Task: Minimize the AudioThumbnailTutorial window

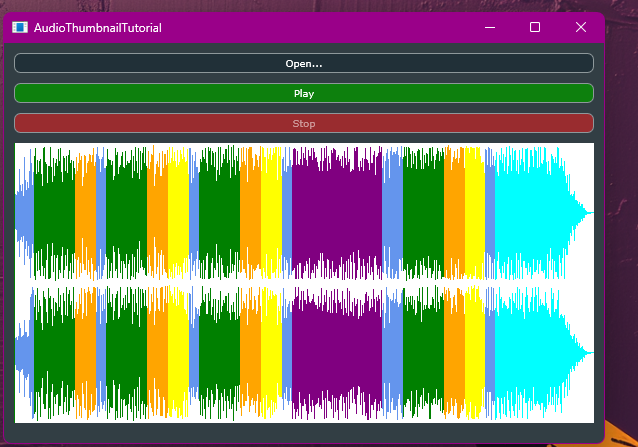Action: coord(489,27)
